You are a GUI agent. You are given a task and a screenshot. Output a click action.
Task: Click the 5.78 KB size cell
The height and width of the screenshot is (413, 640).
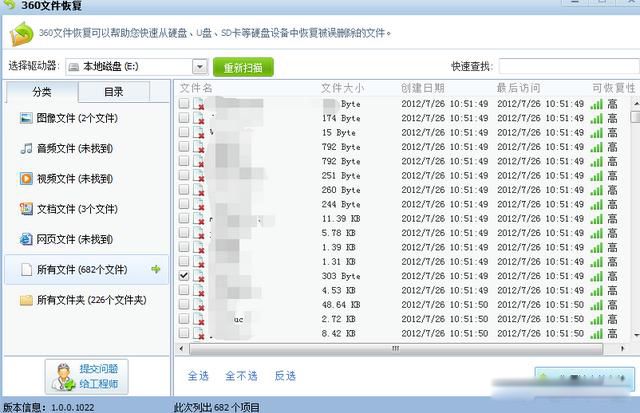tap(338, 233)
